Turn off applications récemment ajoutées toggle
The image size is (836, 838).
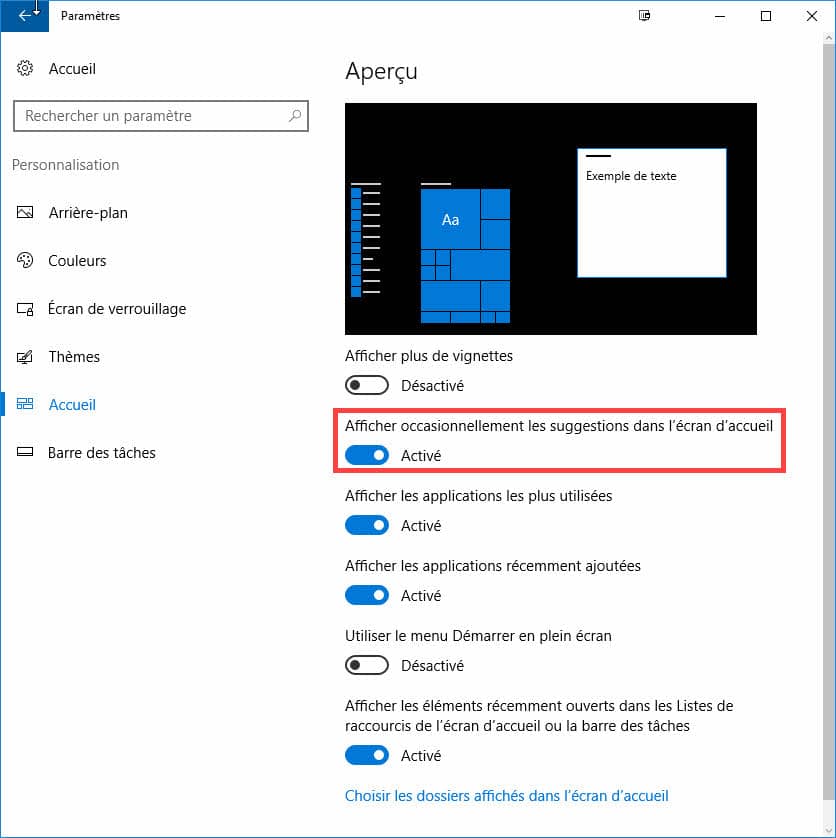[367, 595]
